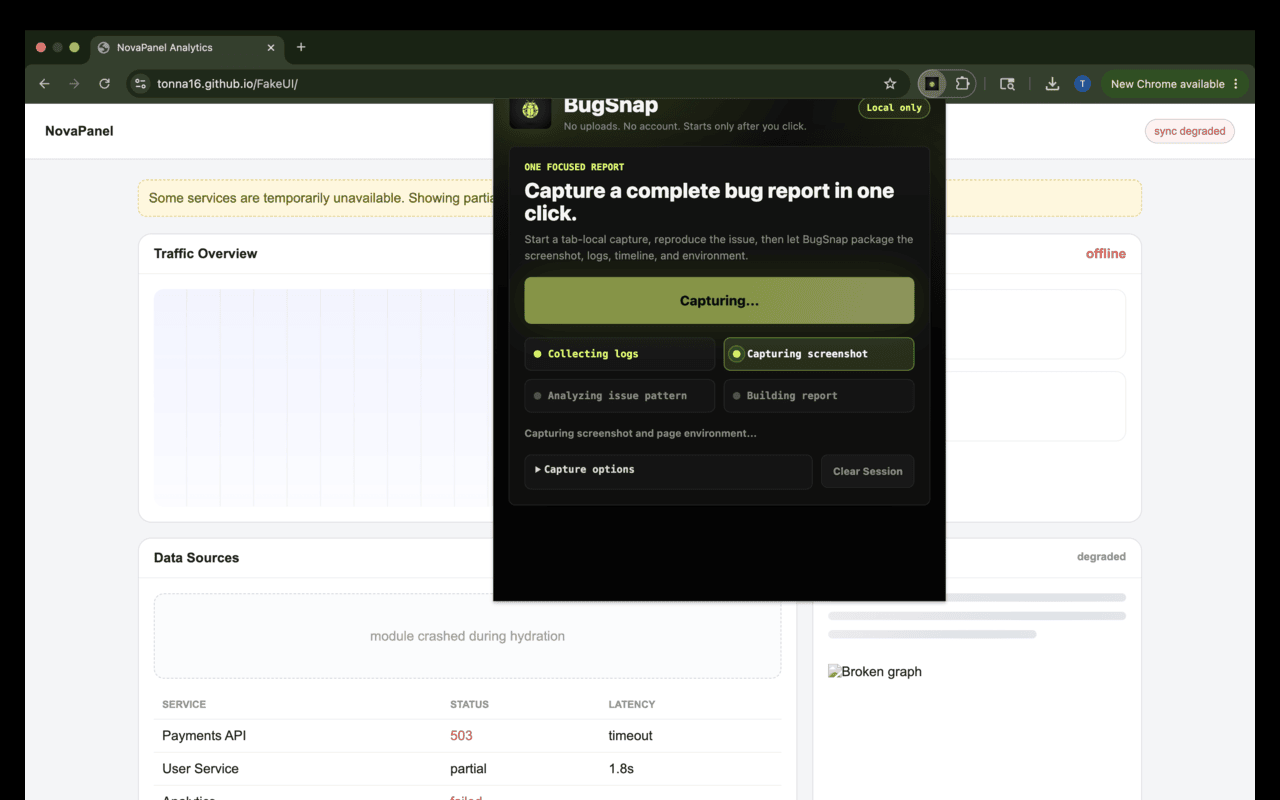Viewport: 1280px width, 800px height.
Task: Click the partial status cell
Action: (468, 769)
